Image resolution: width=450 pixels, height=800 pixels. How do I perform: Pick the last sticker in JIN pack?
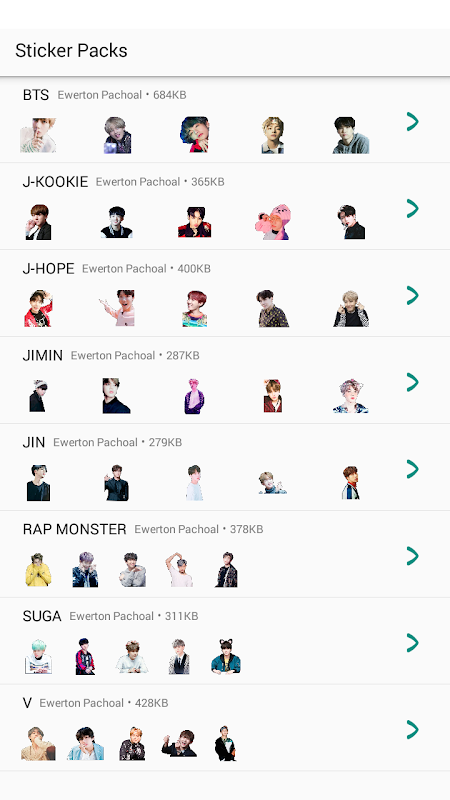(351, 483)
